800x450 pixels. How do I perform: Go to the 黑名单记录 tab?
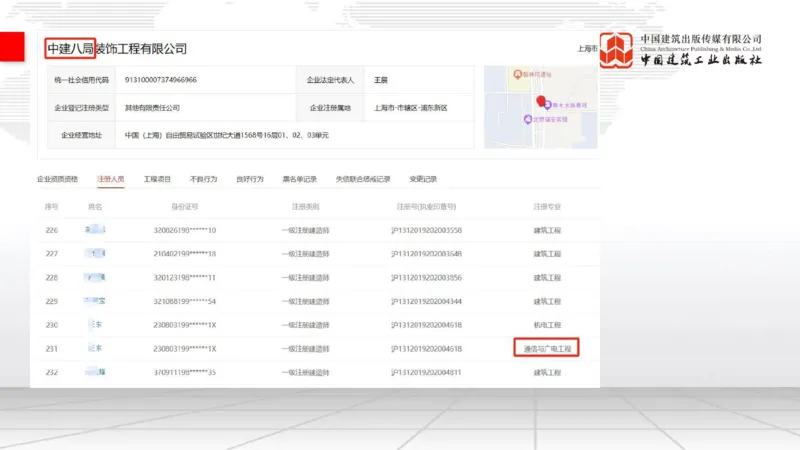[299, 179]
